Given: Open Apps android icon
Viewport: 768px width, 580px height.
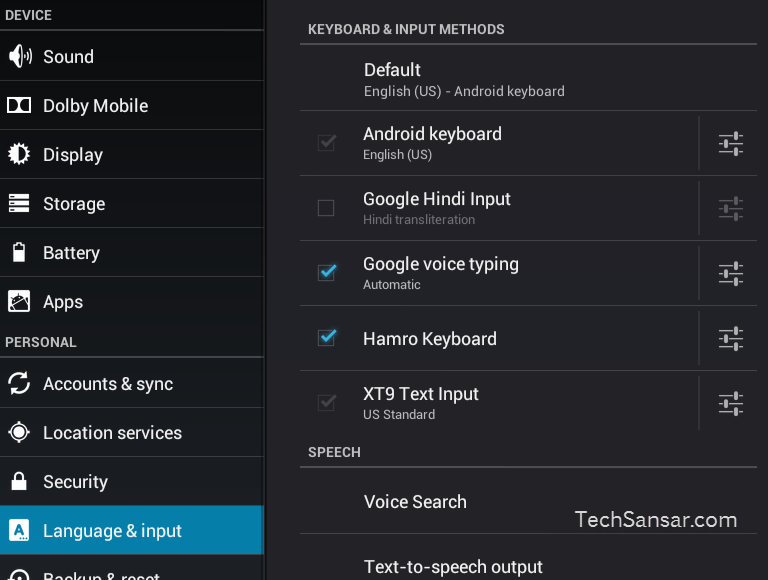Looking at the screenshot, I should point(19,301).
